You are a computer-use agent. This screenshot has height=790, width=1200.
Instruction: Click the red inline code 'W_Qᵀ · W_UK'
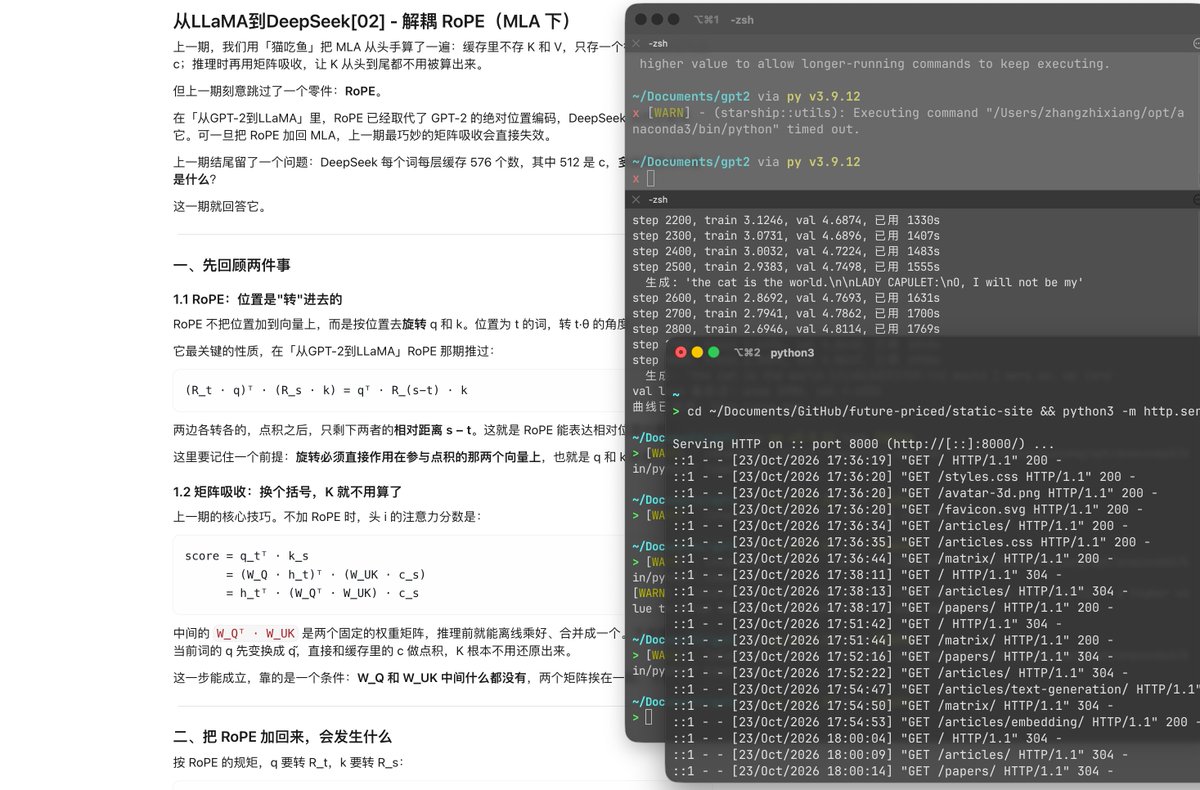pos(256,633)
